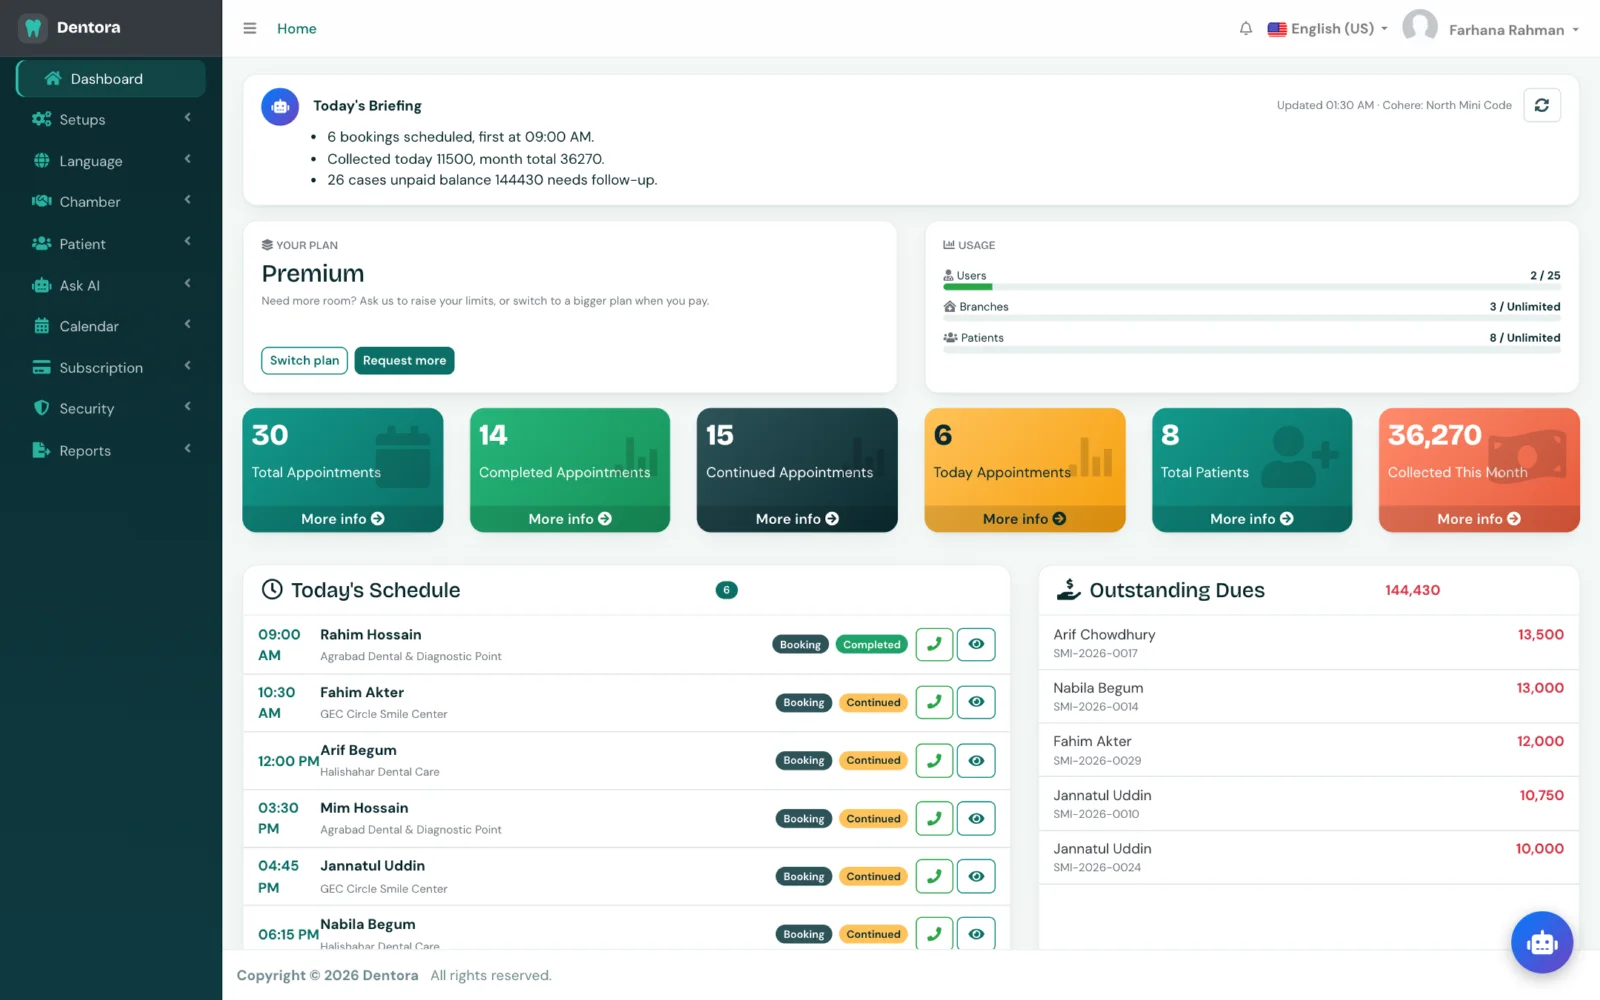Open the AI chat robot bubble
This screenshot has height=1000, width=1600.
(x=1542, y=942)
